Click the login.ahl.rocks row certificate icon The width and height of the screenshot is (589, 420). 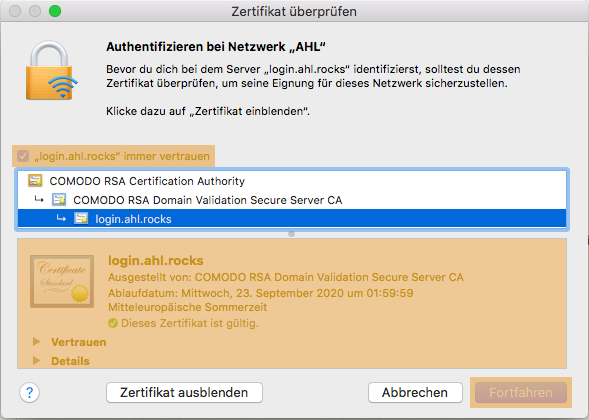pyautogui.click(x=81, y=218)
